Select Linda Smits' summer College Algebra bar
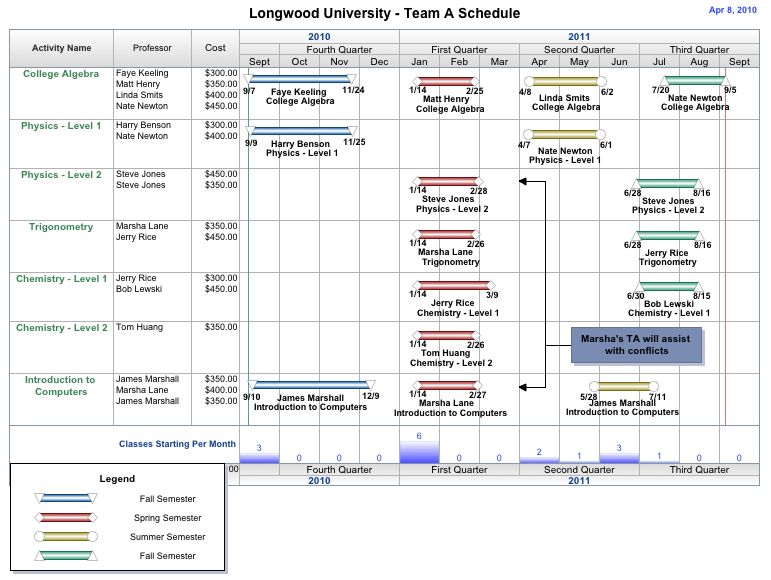Viewport: 771px width, 580px height. 564,81
